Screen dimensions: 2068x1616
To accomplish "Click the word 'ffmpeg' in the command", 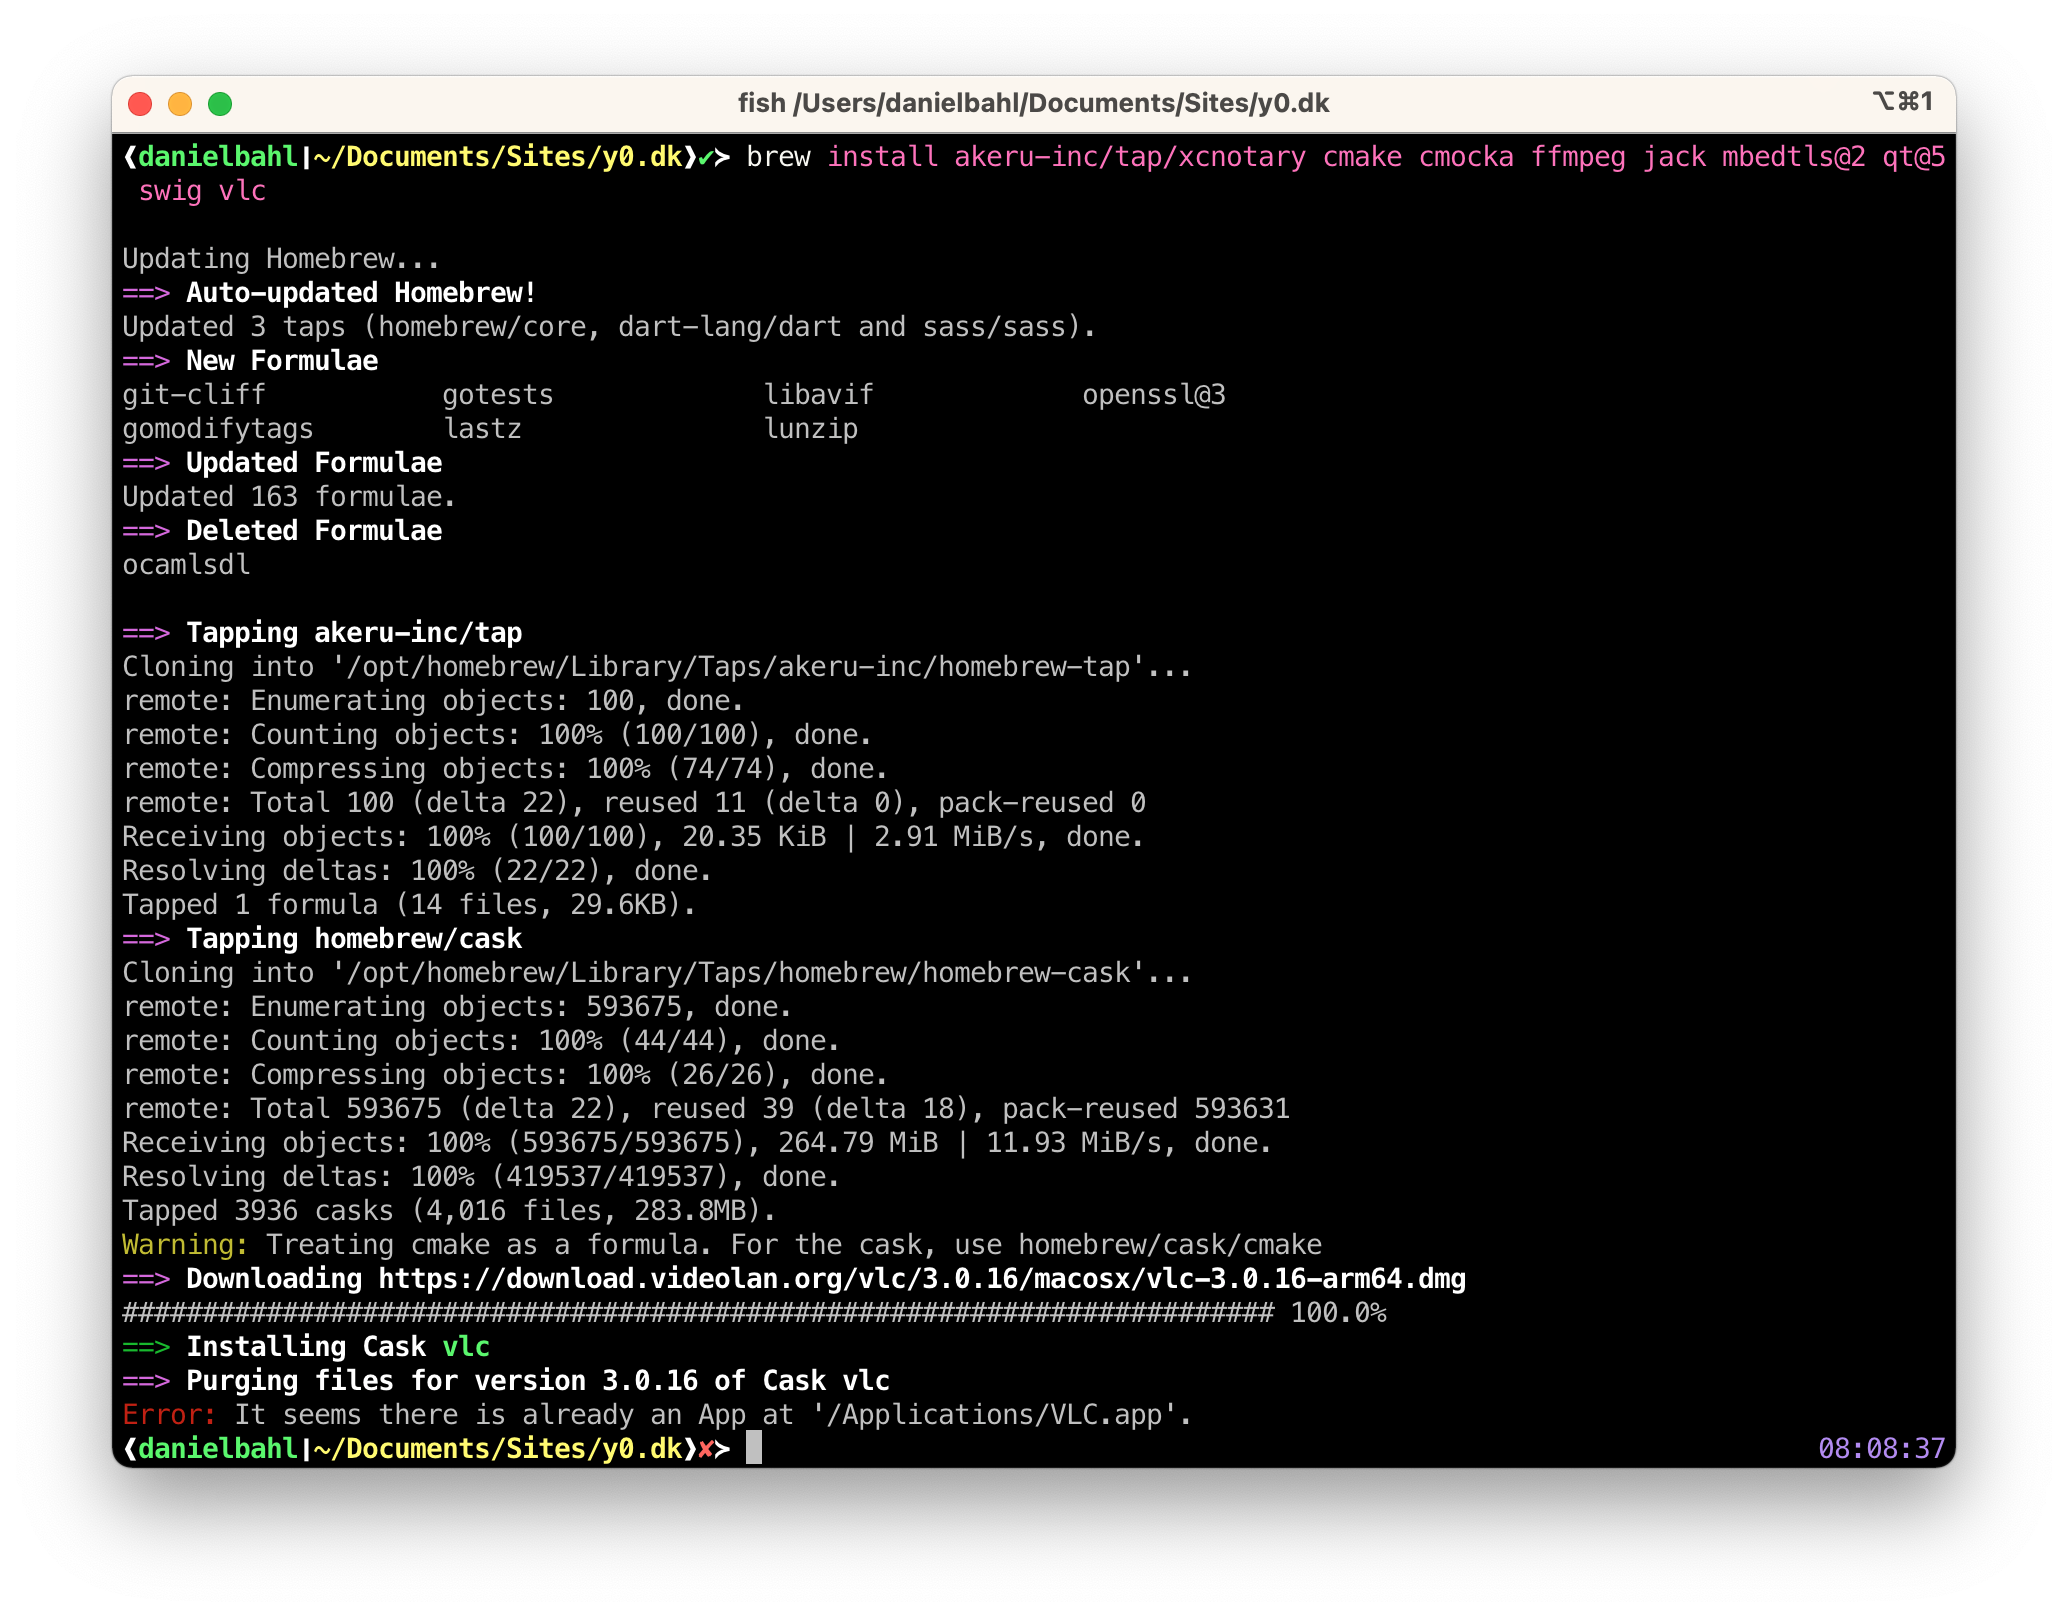I will 1578,158.
